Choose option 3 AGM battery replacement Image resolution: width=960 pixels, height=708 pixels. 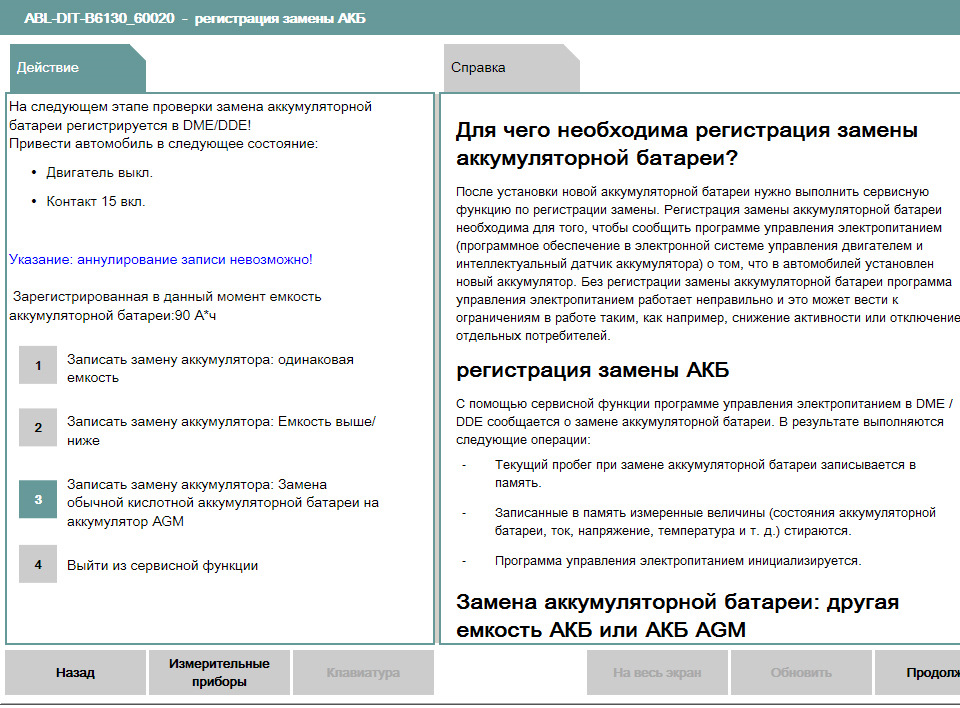tap(38, 499)
